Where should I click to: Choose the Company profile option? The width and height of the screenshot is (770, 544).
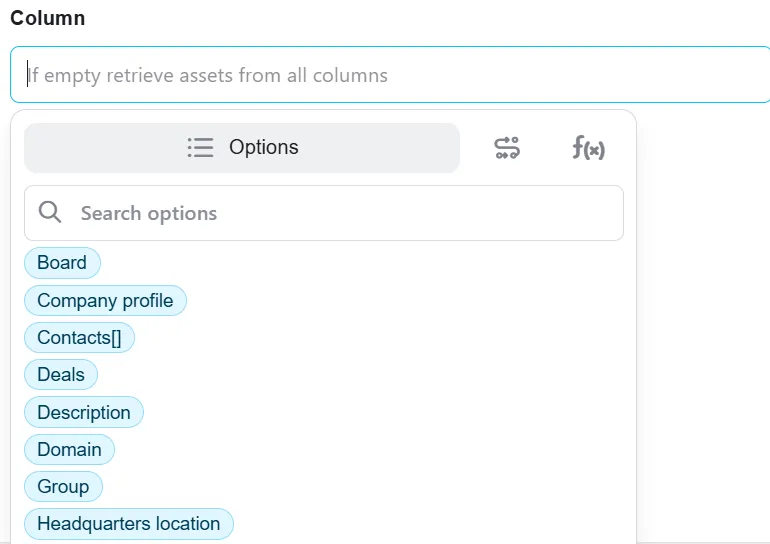coord(105,300)
